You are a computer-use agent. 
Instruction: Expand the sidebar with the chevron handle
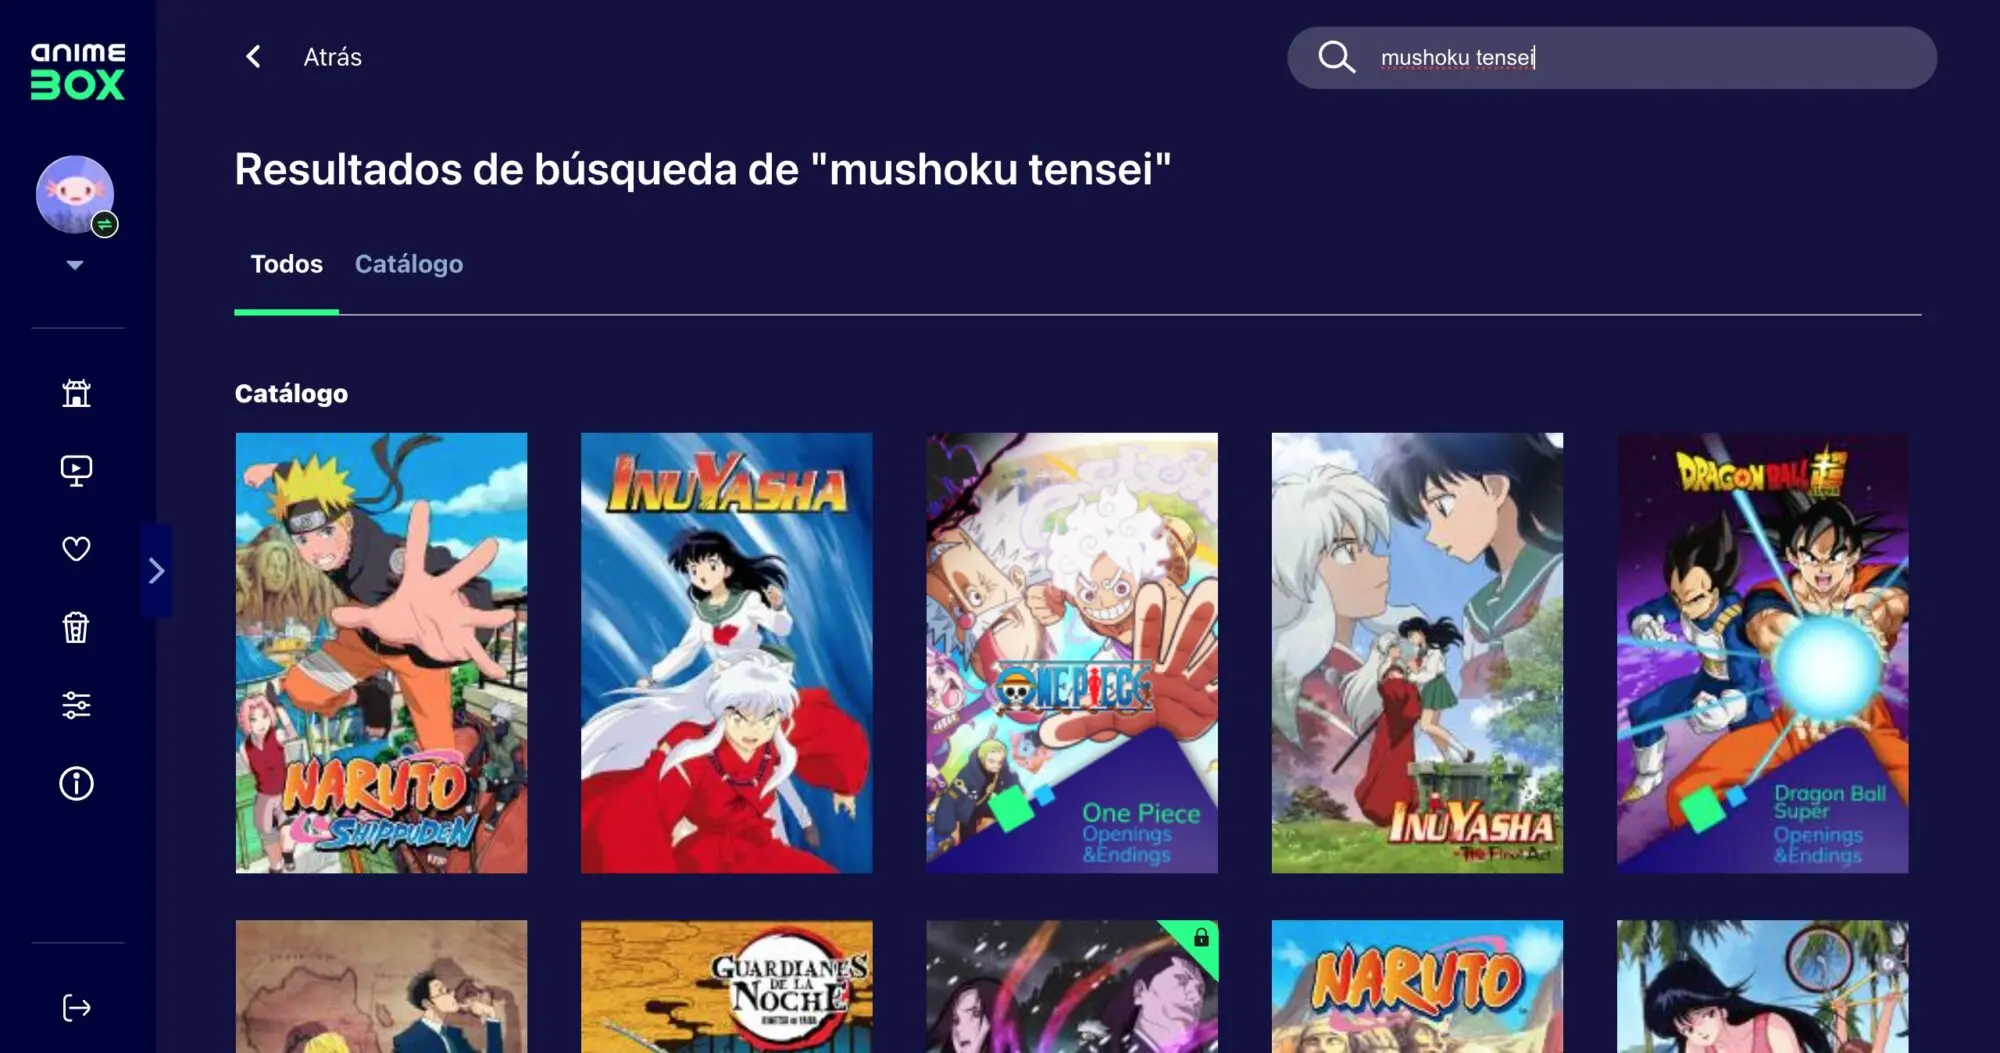point(156,571)
